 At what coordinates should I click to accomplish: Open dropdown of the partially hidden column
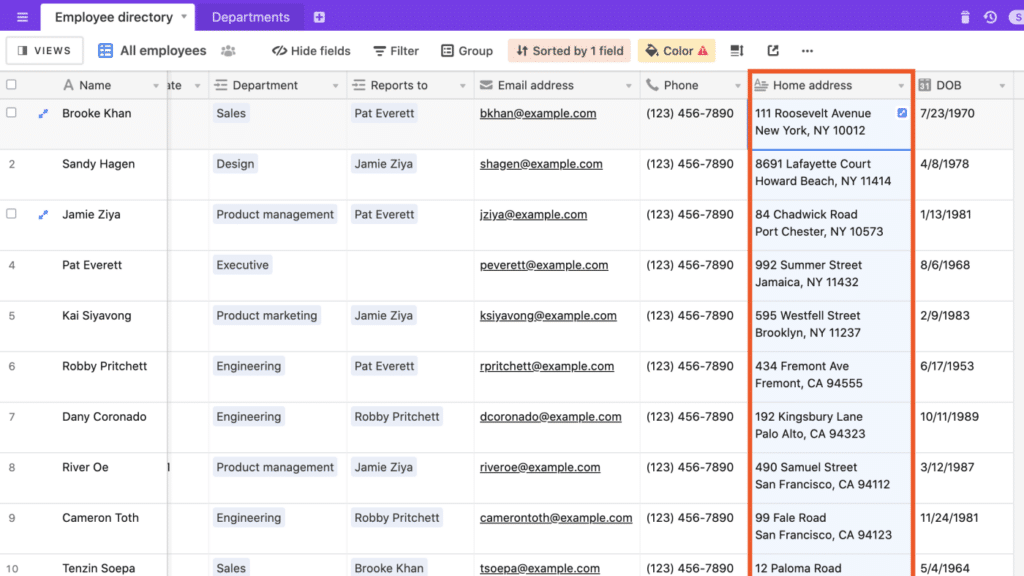197,86
